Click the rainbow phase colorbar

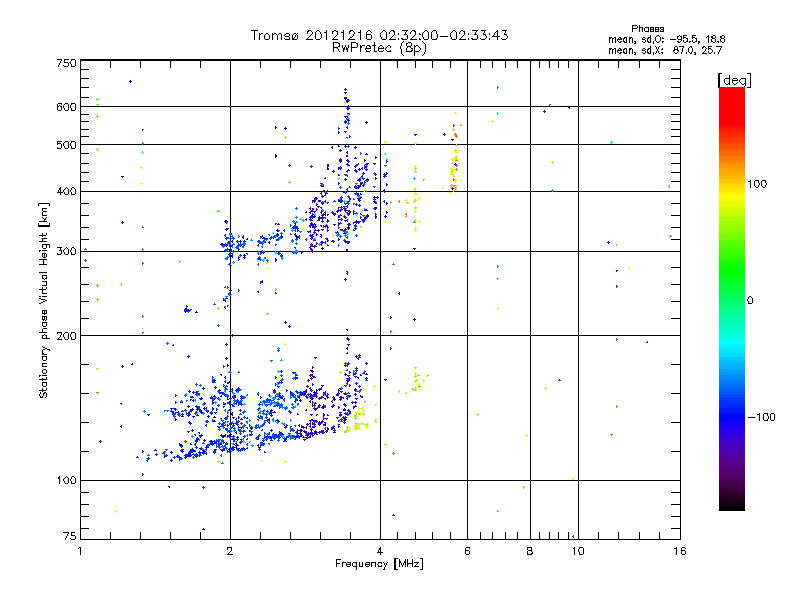click(732, 298)
